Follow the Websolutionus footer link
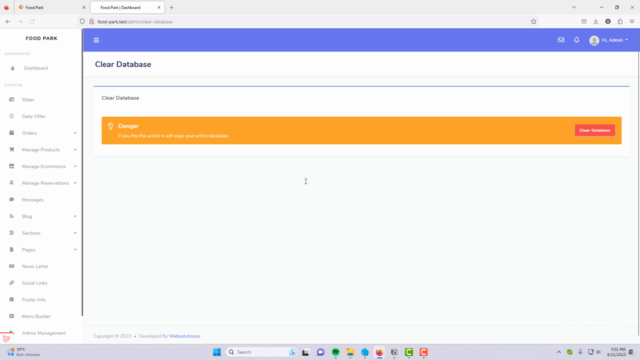This screenshot has width=640, height=360. [x=184, y=336]
